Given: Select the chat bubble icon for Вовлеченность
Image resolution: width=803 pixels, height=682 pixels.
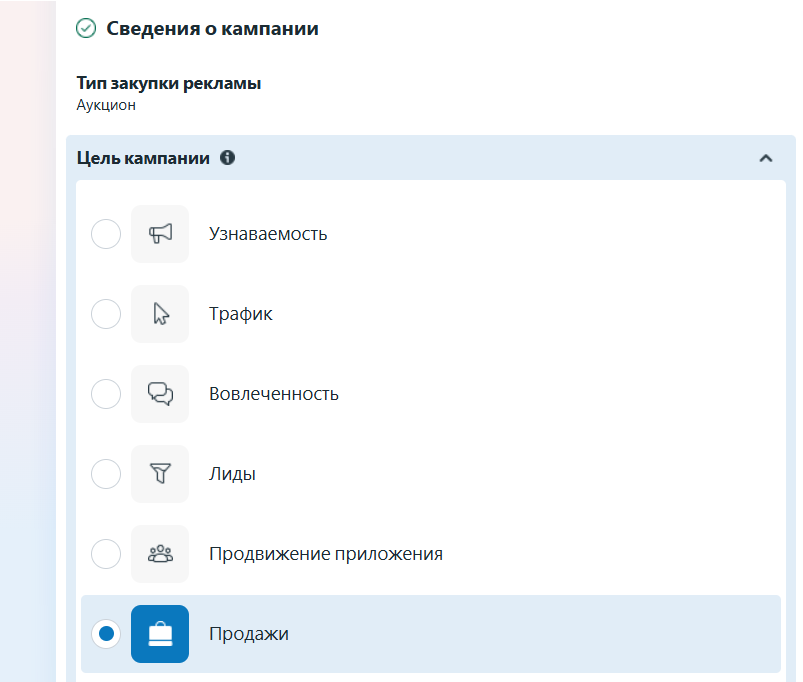Looking at the screenshot, I should coord(160,393).
